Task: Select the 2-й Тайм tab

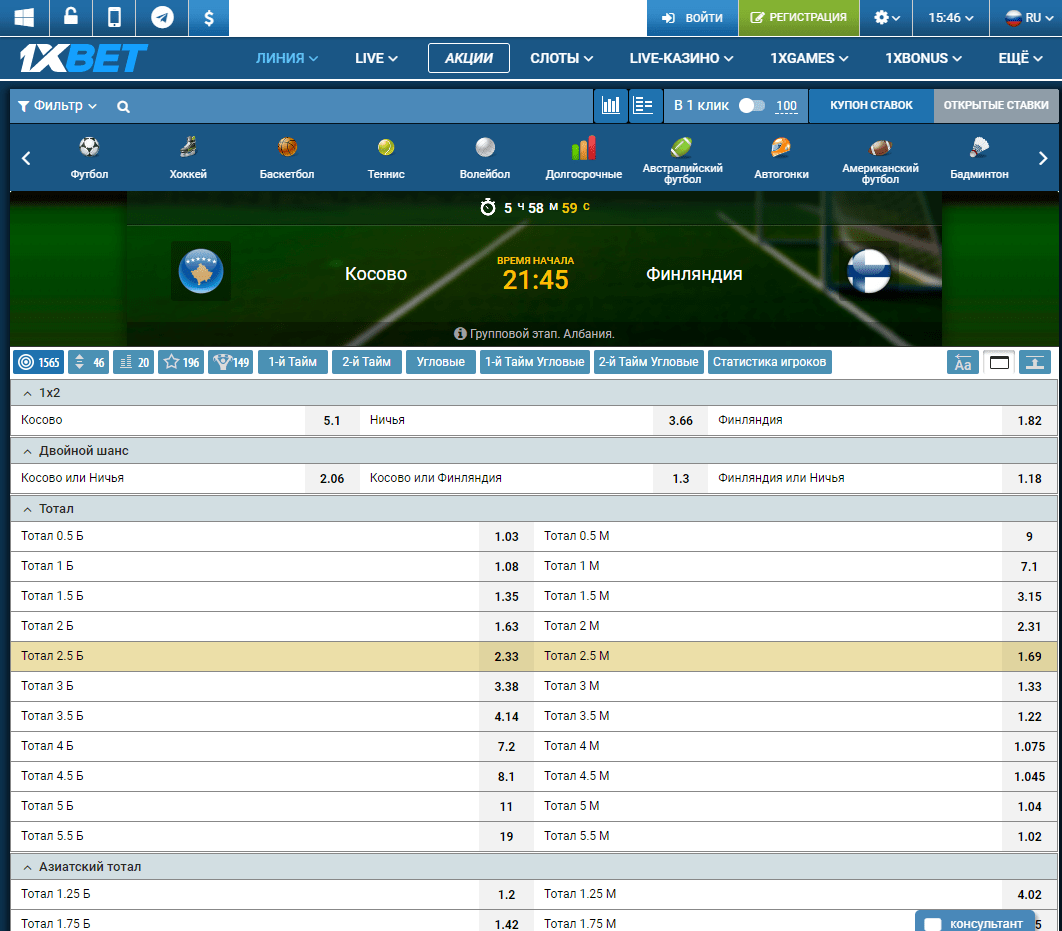Action: (x=366, y=362)
